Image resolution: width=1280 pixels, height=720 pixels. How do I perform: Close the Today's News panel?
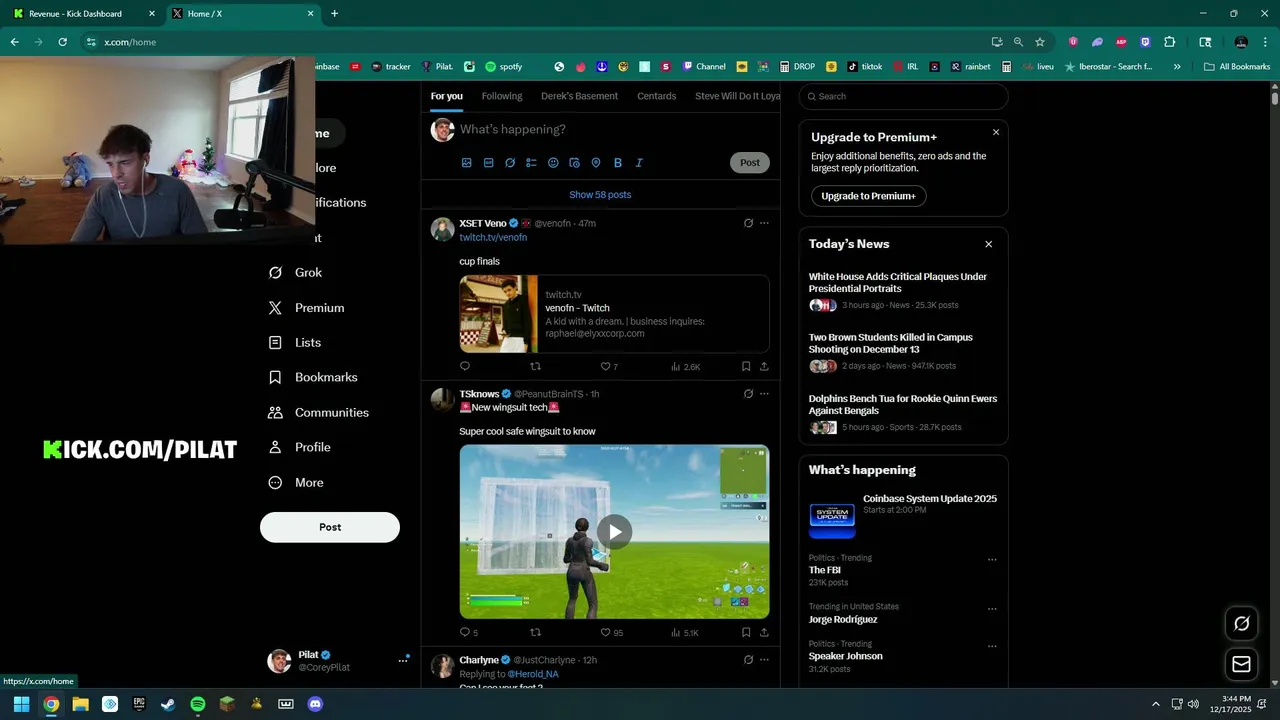coord(989,244)
